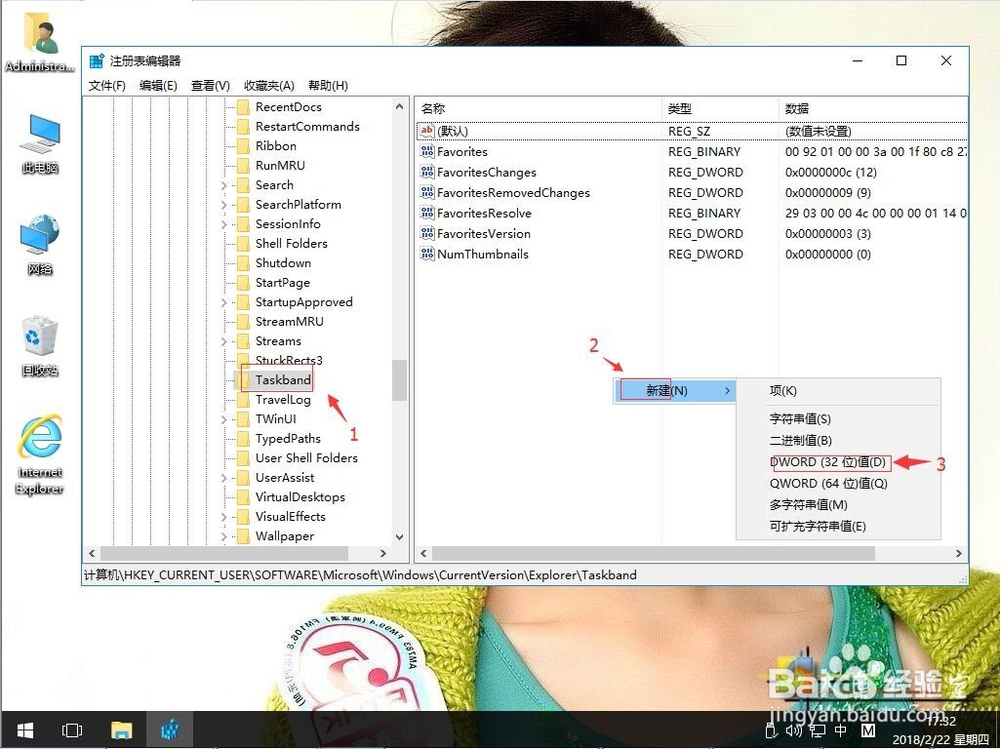This screenshot has width=1000, height=749.
Task: Choose DWORD (32 位)值(D) submenu item
Action: coord(838,462)
